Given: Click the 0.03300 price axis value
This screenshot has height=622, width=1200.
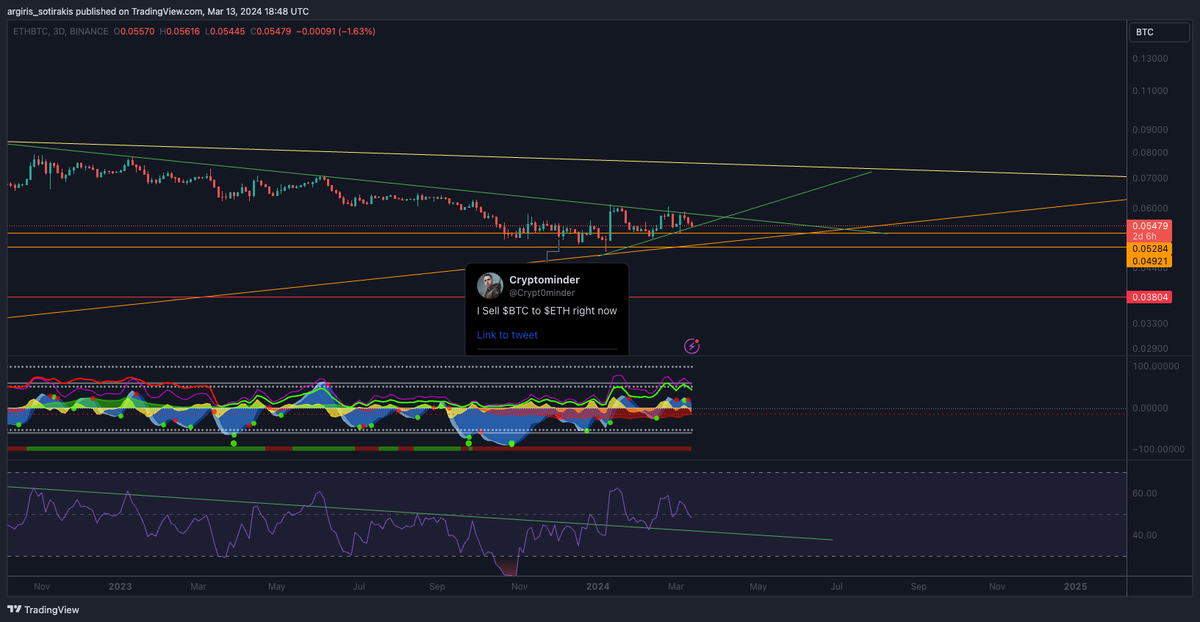Looking at the screenshot, I should tap(1148, 324).
